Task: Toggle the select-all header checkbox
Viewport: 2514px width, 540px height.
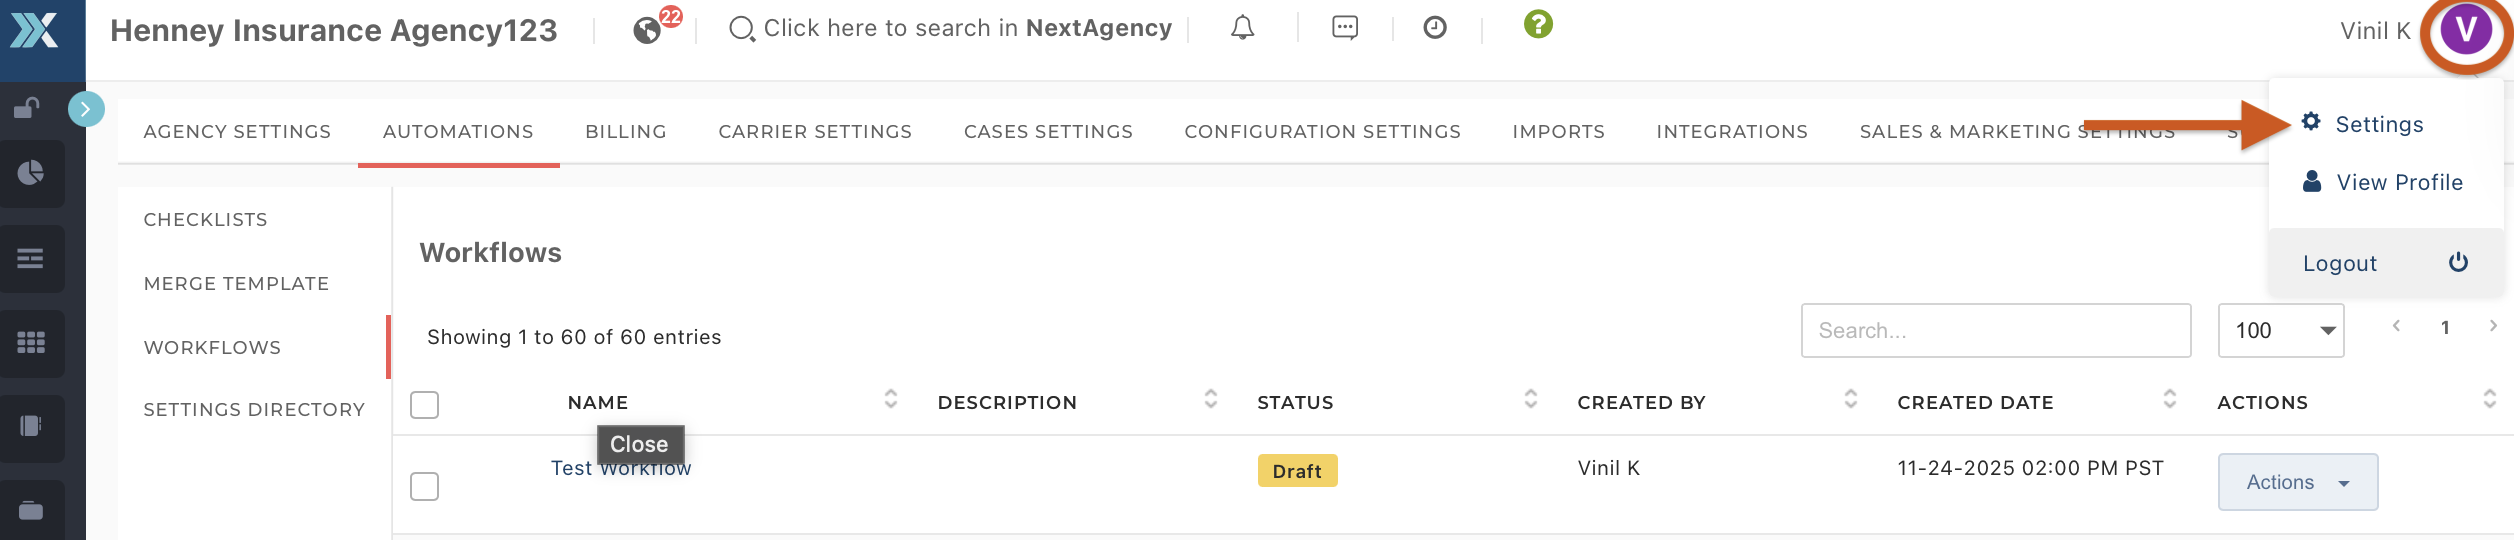Action: [425, 405]
